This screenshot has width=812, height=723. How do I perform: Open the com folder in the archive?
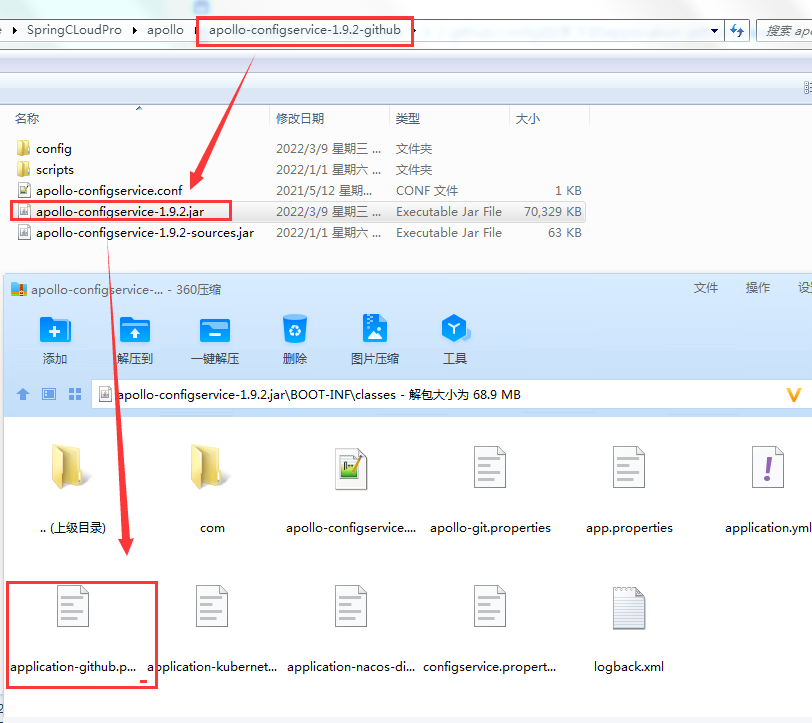211,467
